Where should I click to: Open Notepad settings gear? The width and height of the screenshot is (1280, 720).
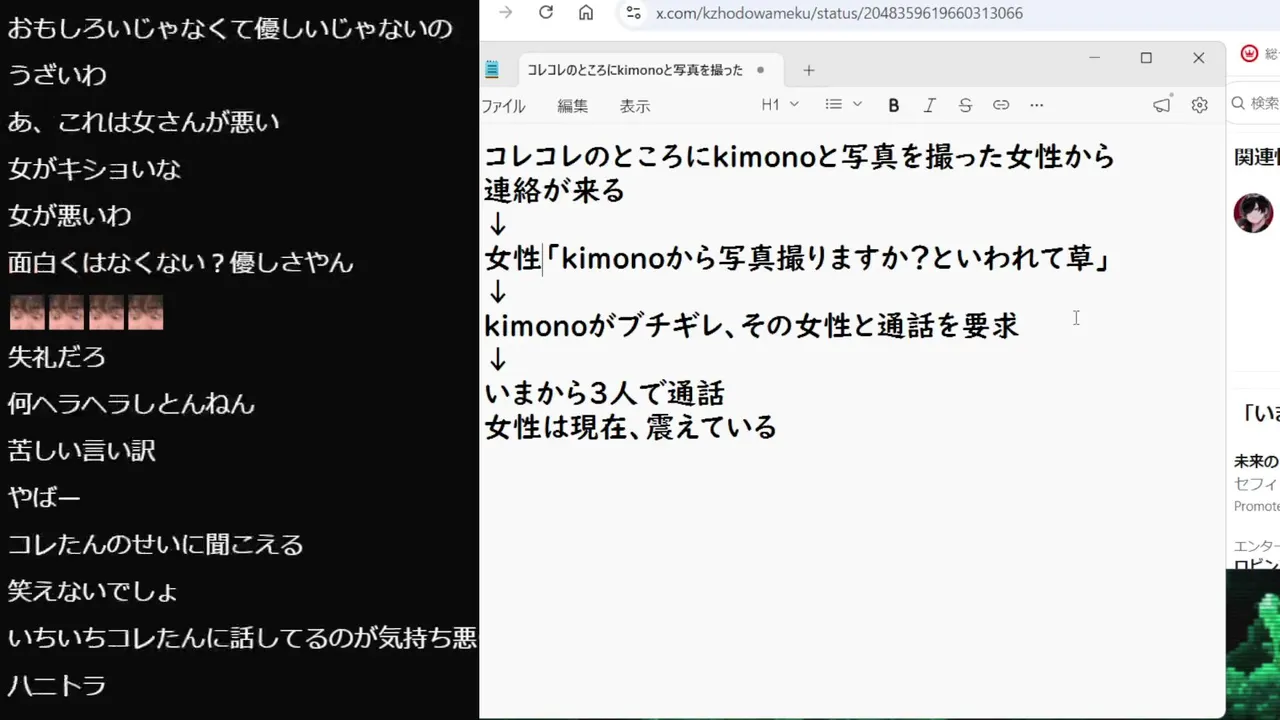[x=1200, y=105]
